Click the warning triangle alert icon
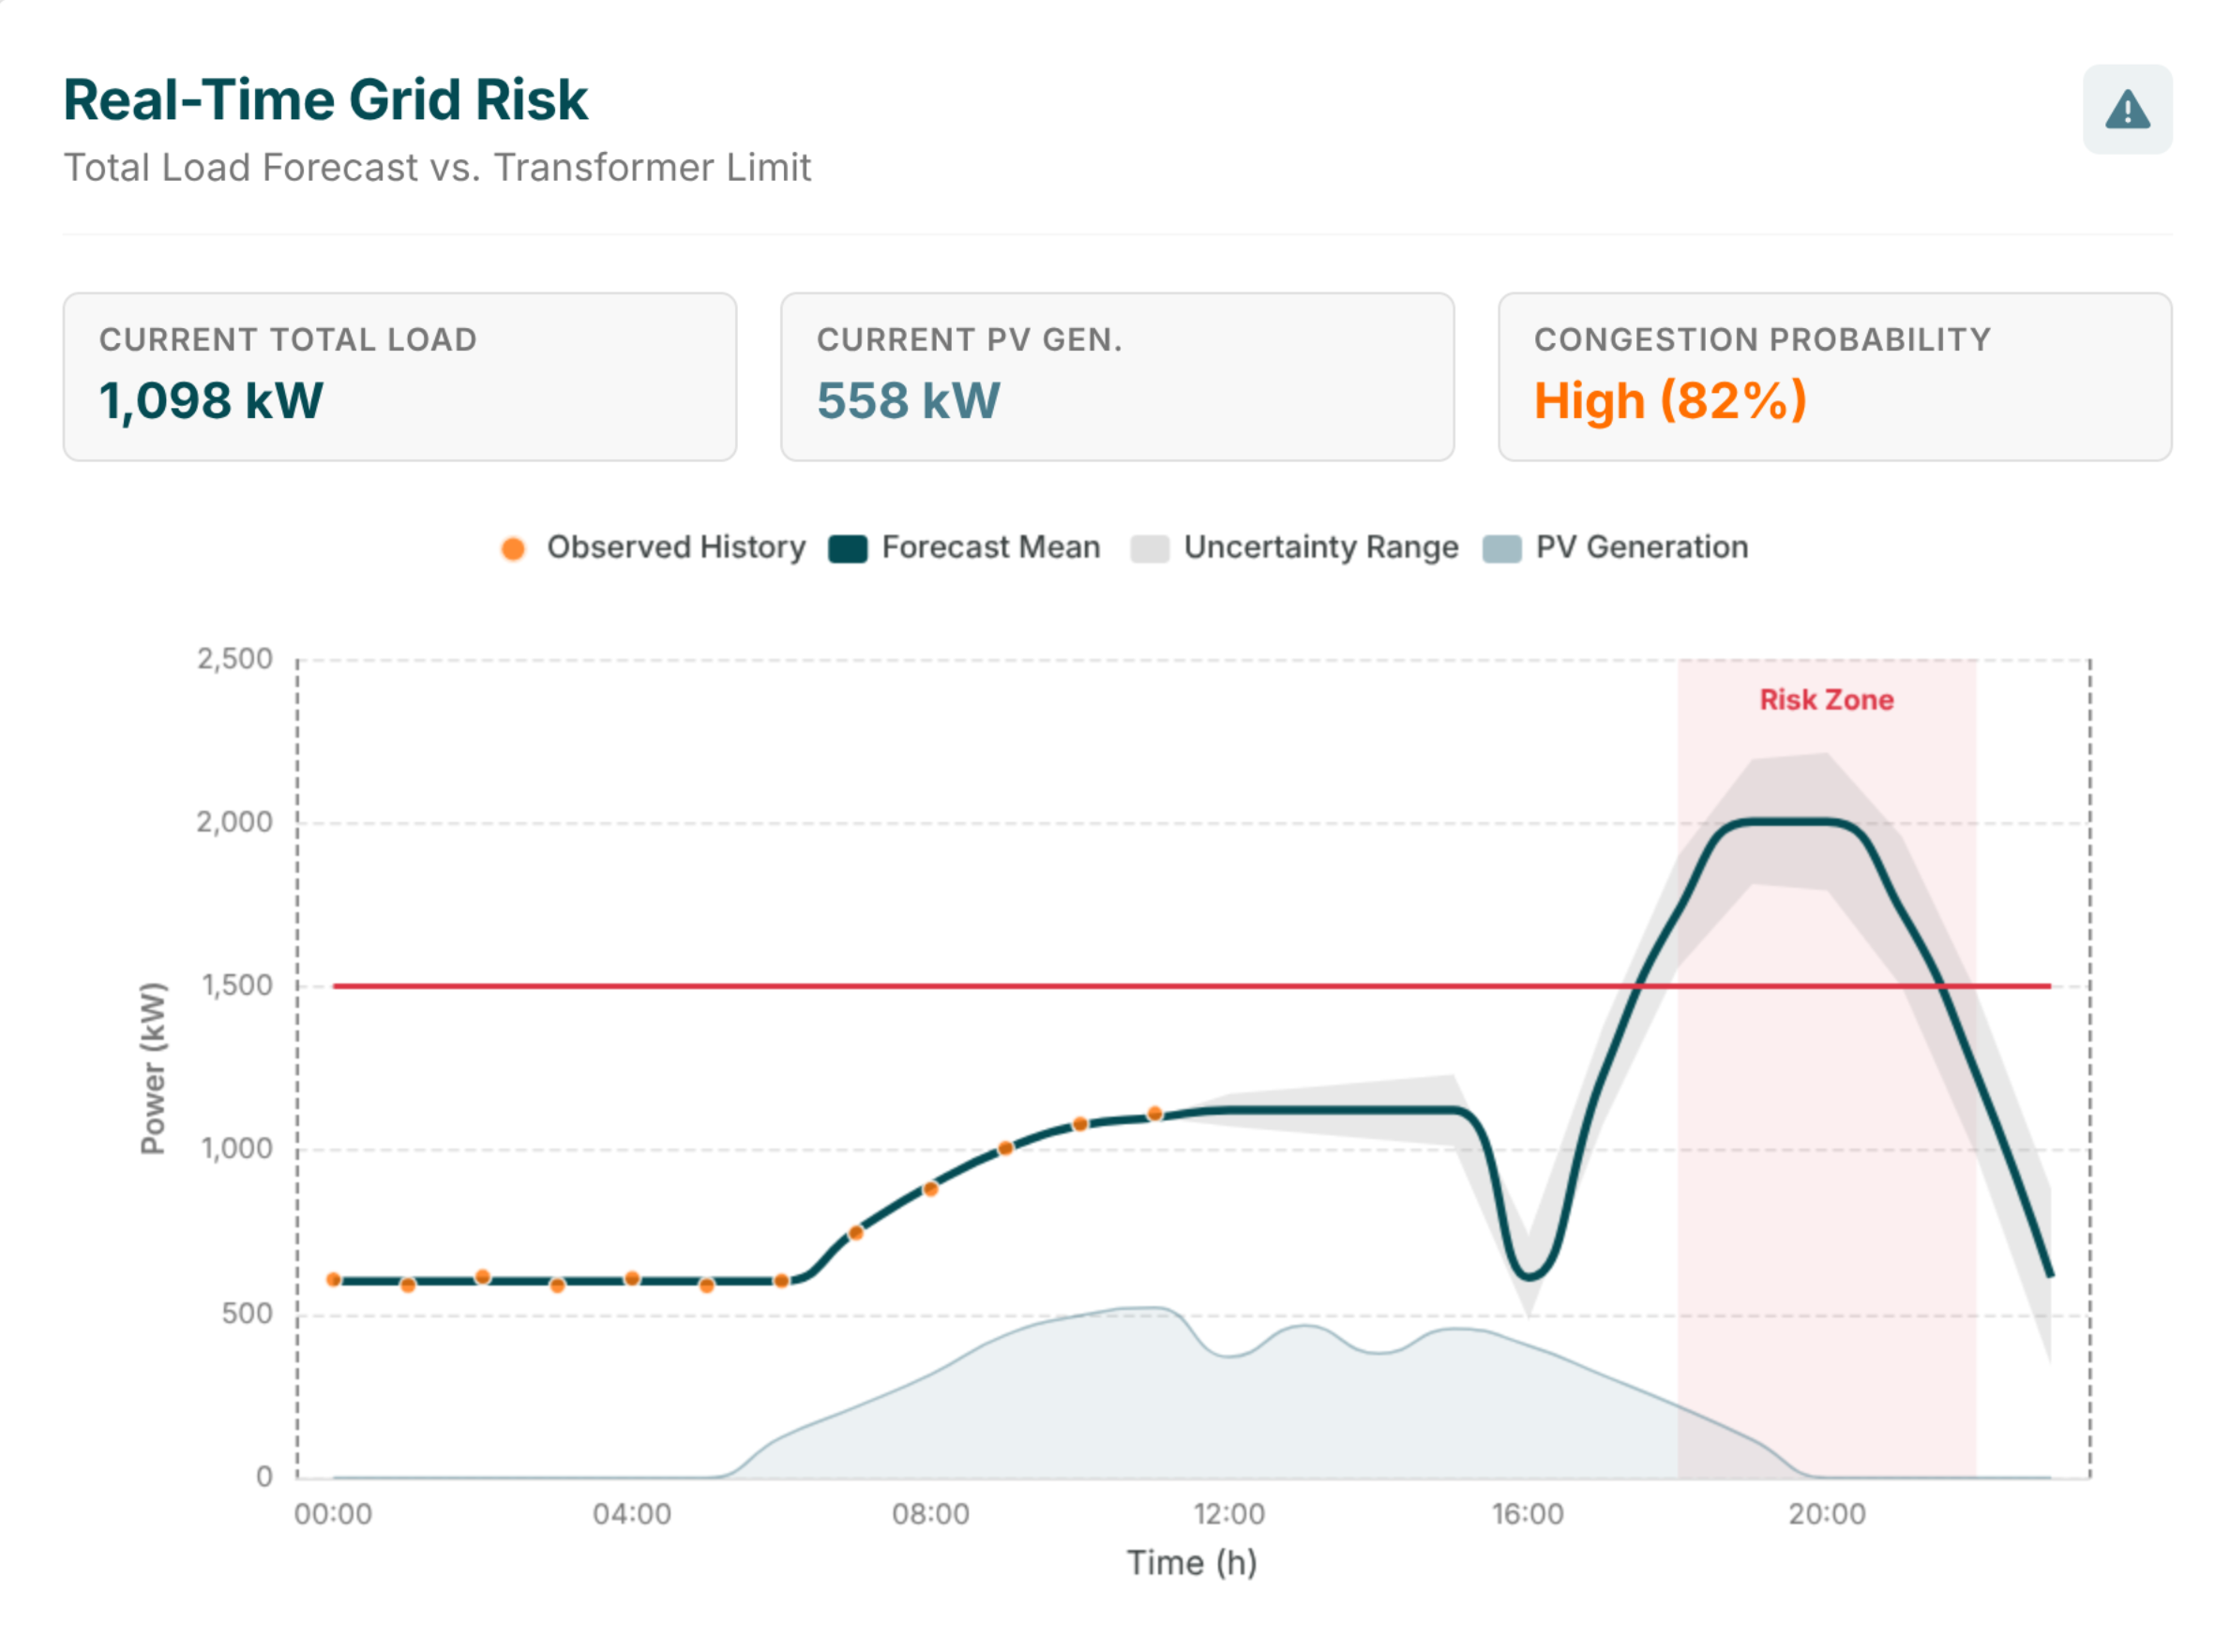This screenshot has width=2230, height=1652. (2126, 109)
